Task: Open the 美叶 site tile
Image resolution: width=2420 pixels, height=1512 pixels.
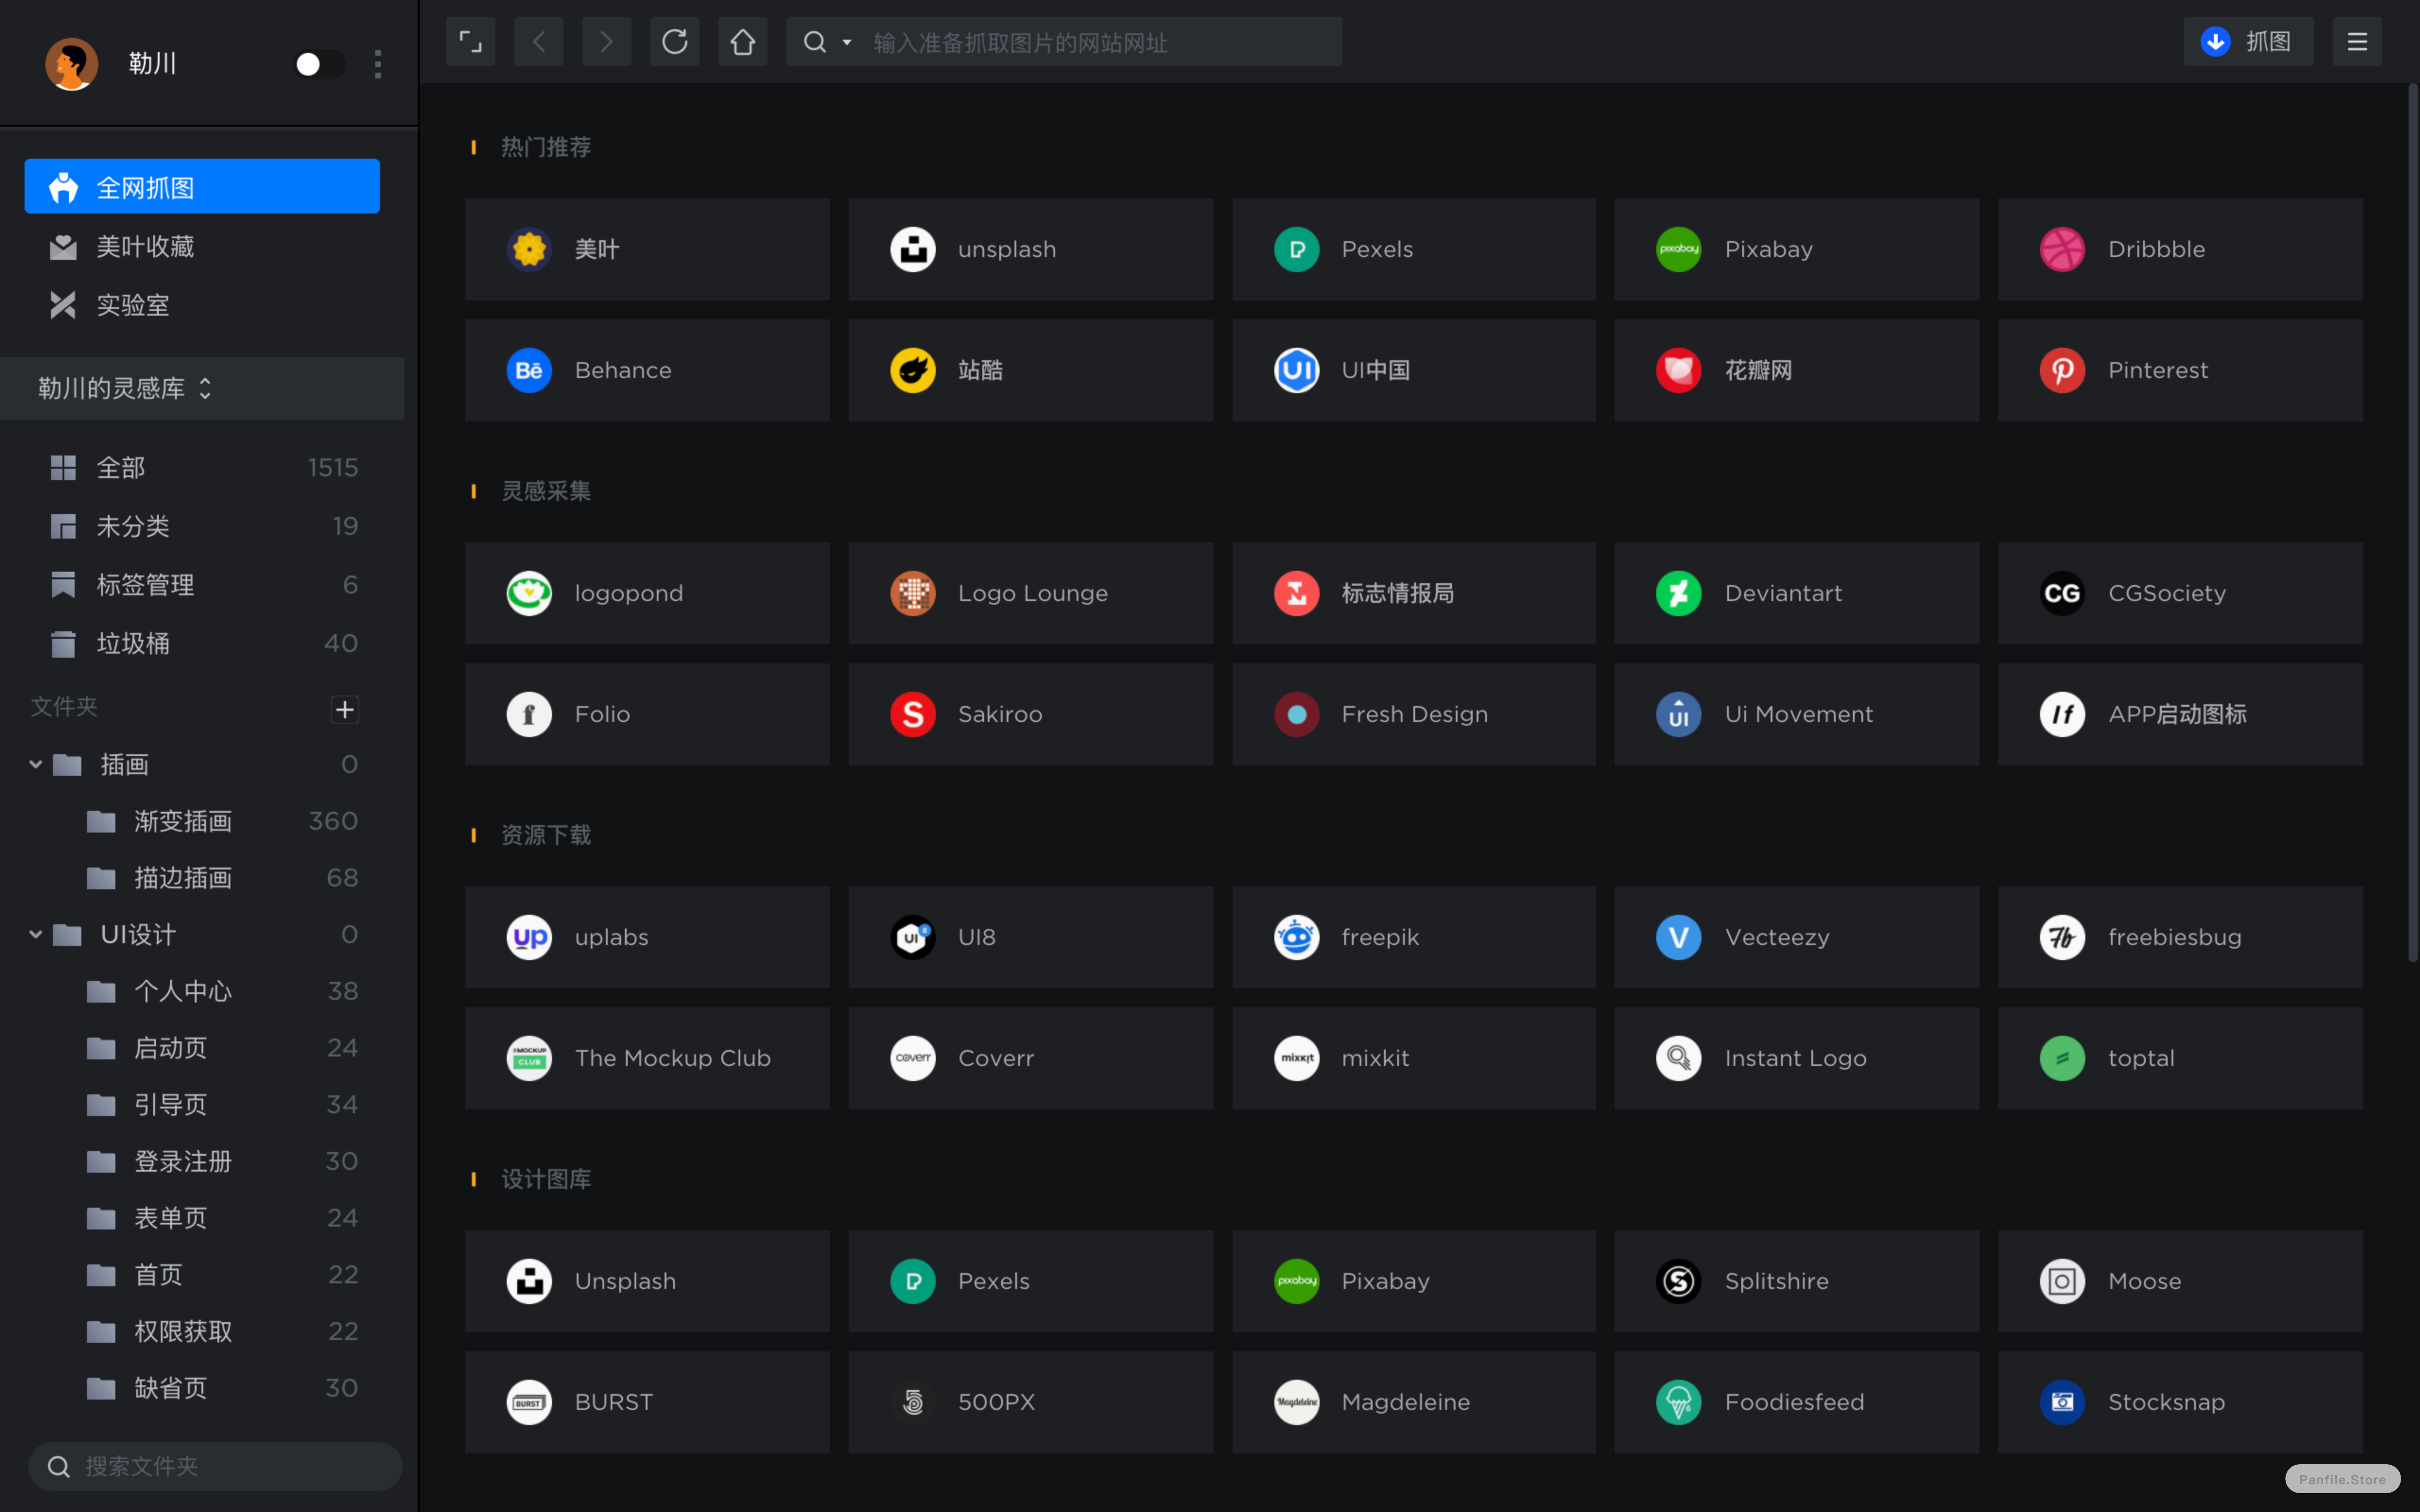Action: pos(647,249)
